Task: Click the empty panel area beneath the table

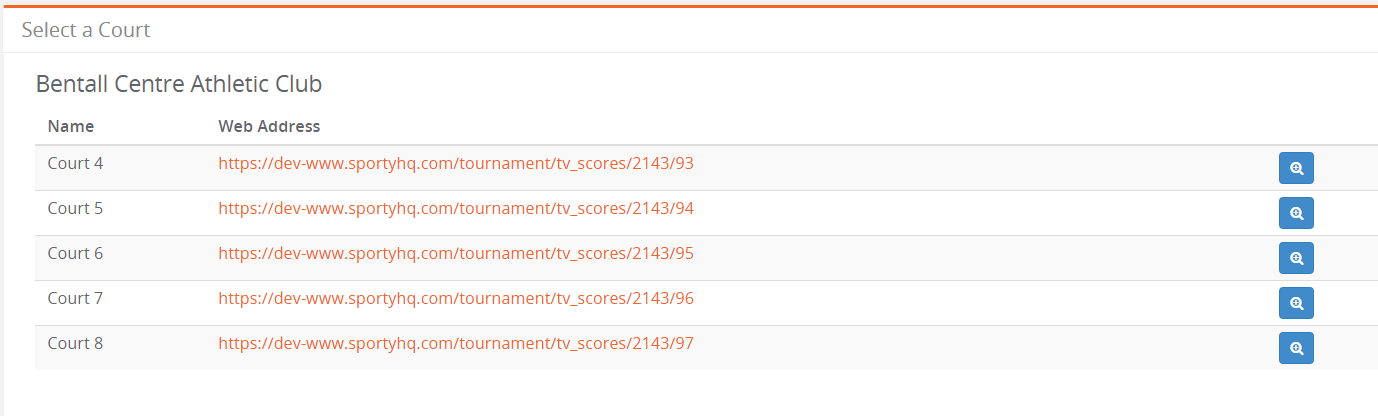Action: [690, 392]
